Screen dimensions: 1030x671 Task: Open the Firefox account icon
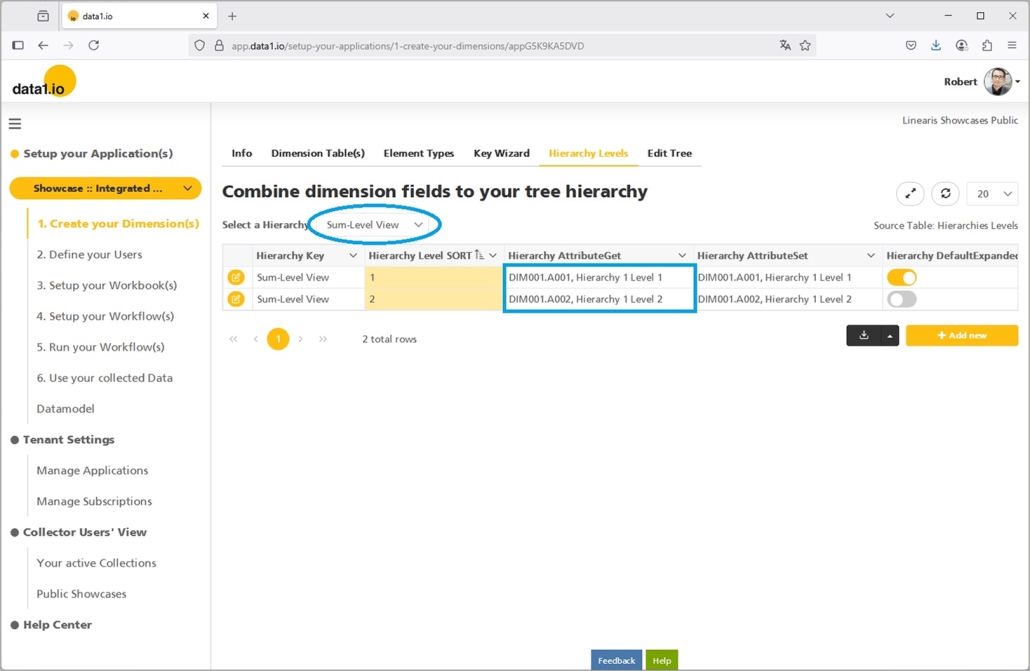coord(962,45)
